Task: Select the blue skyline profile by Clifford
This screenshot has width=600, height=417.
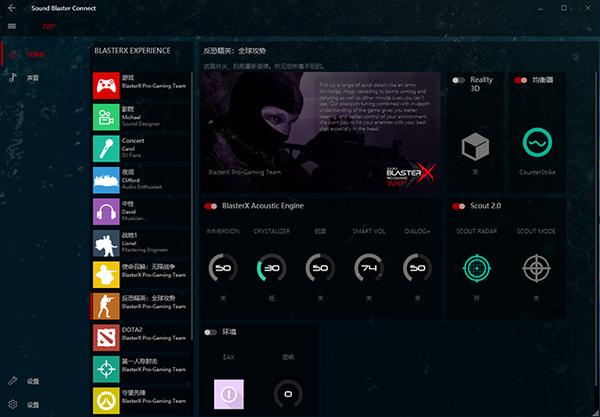Action: coord(106,180)
